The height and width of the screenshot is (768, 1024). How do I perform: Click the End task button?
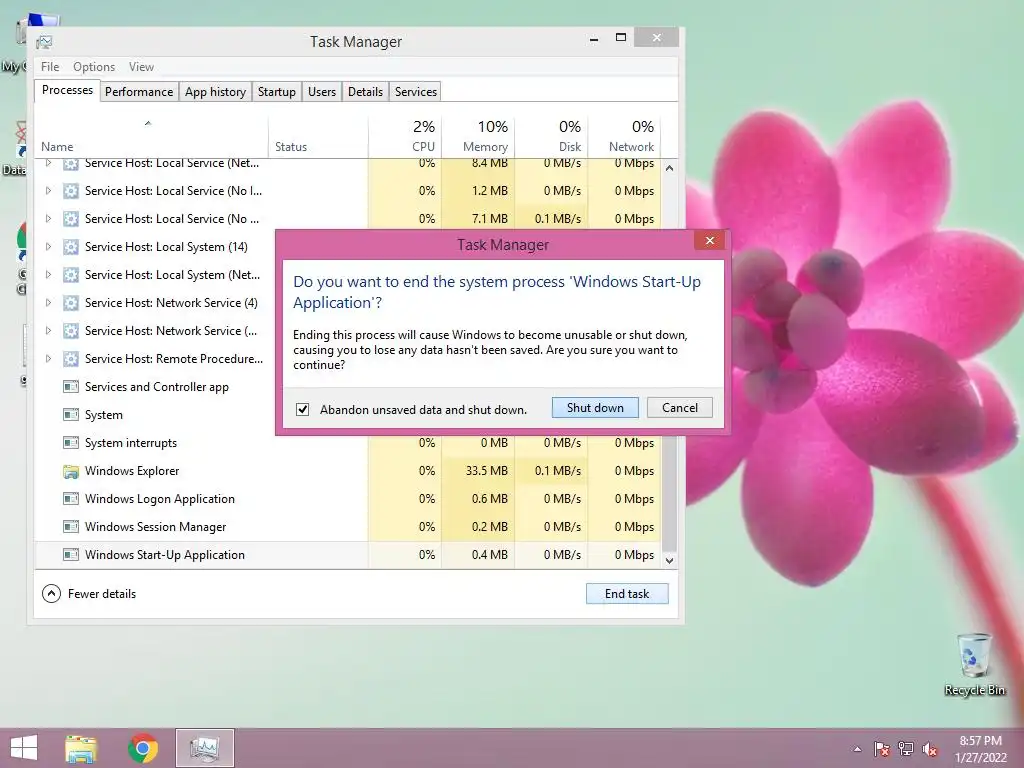click(x=627, y=594)
